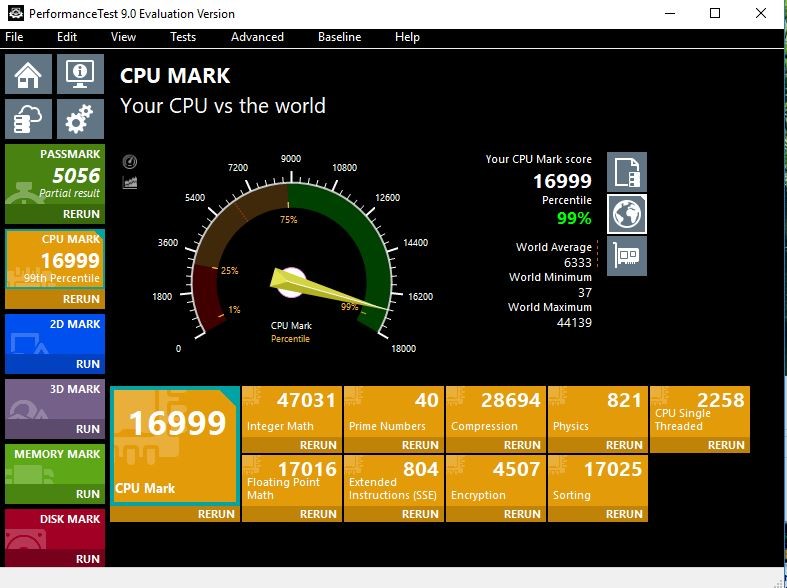Open the File menu
This screenshot has width=787, height=588.
click(14, 37)
